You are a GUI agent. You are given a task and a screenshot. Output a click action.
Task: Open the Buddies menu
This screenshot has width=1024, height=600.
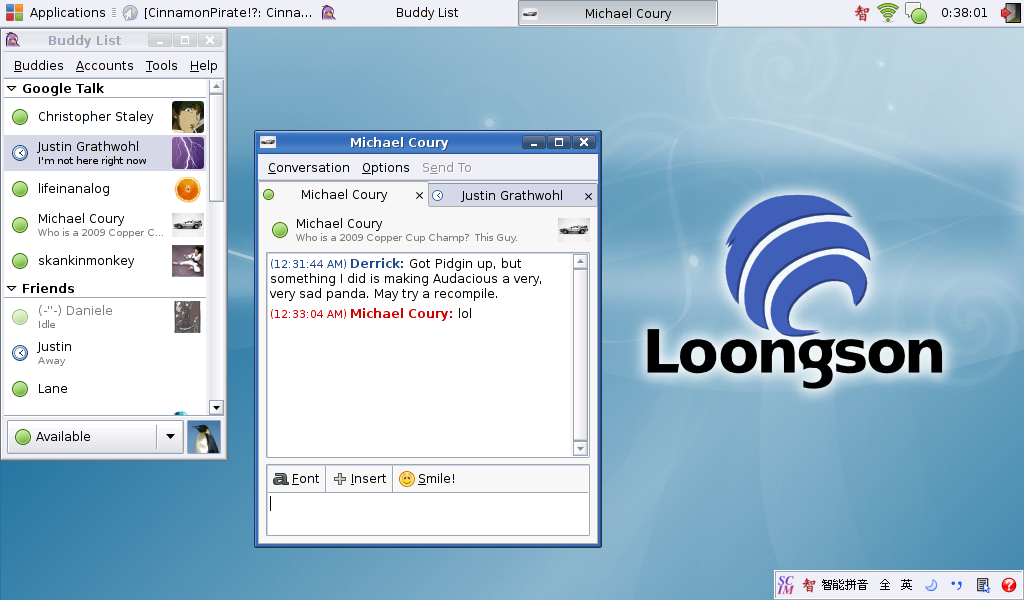pyautogui.click(x=39, y=65)
